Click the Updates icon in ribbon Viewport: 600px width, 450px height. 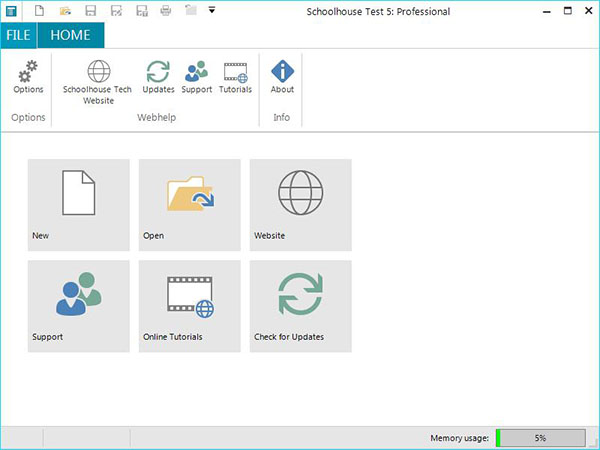158,76
